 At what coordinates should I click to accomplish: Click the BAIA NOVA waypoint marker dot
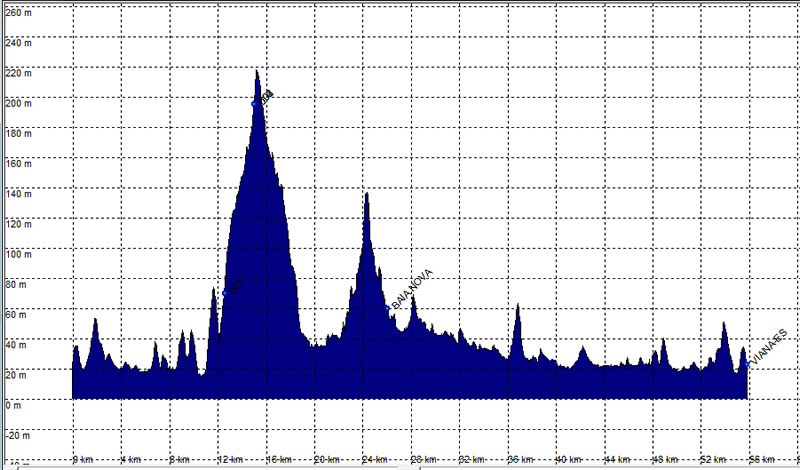[387, 308]
